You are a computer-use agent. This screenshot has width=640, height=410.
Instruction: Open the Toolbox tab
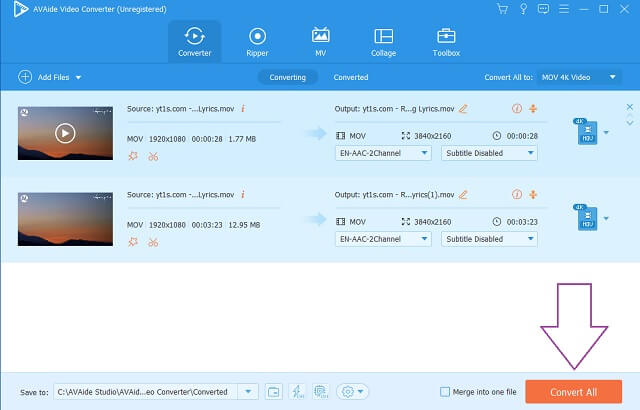pos(446,41)
